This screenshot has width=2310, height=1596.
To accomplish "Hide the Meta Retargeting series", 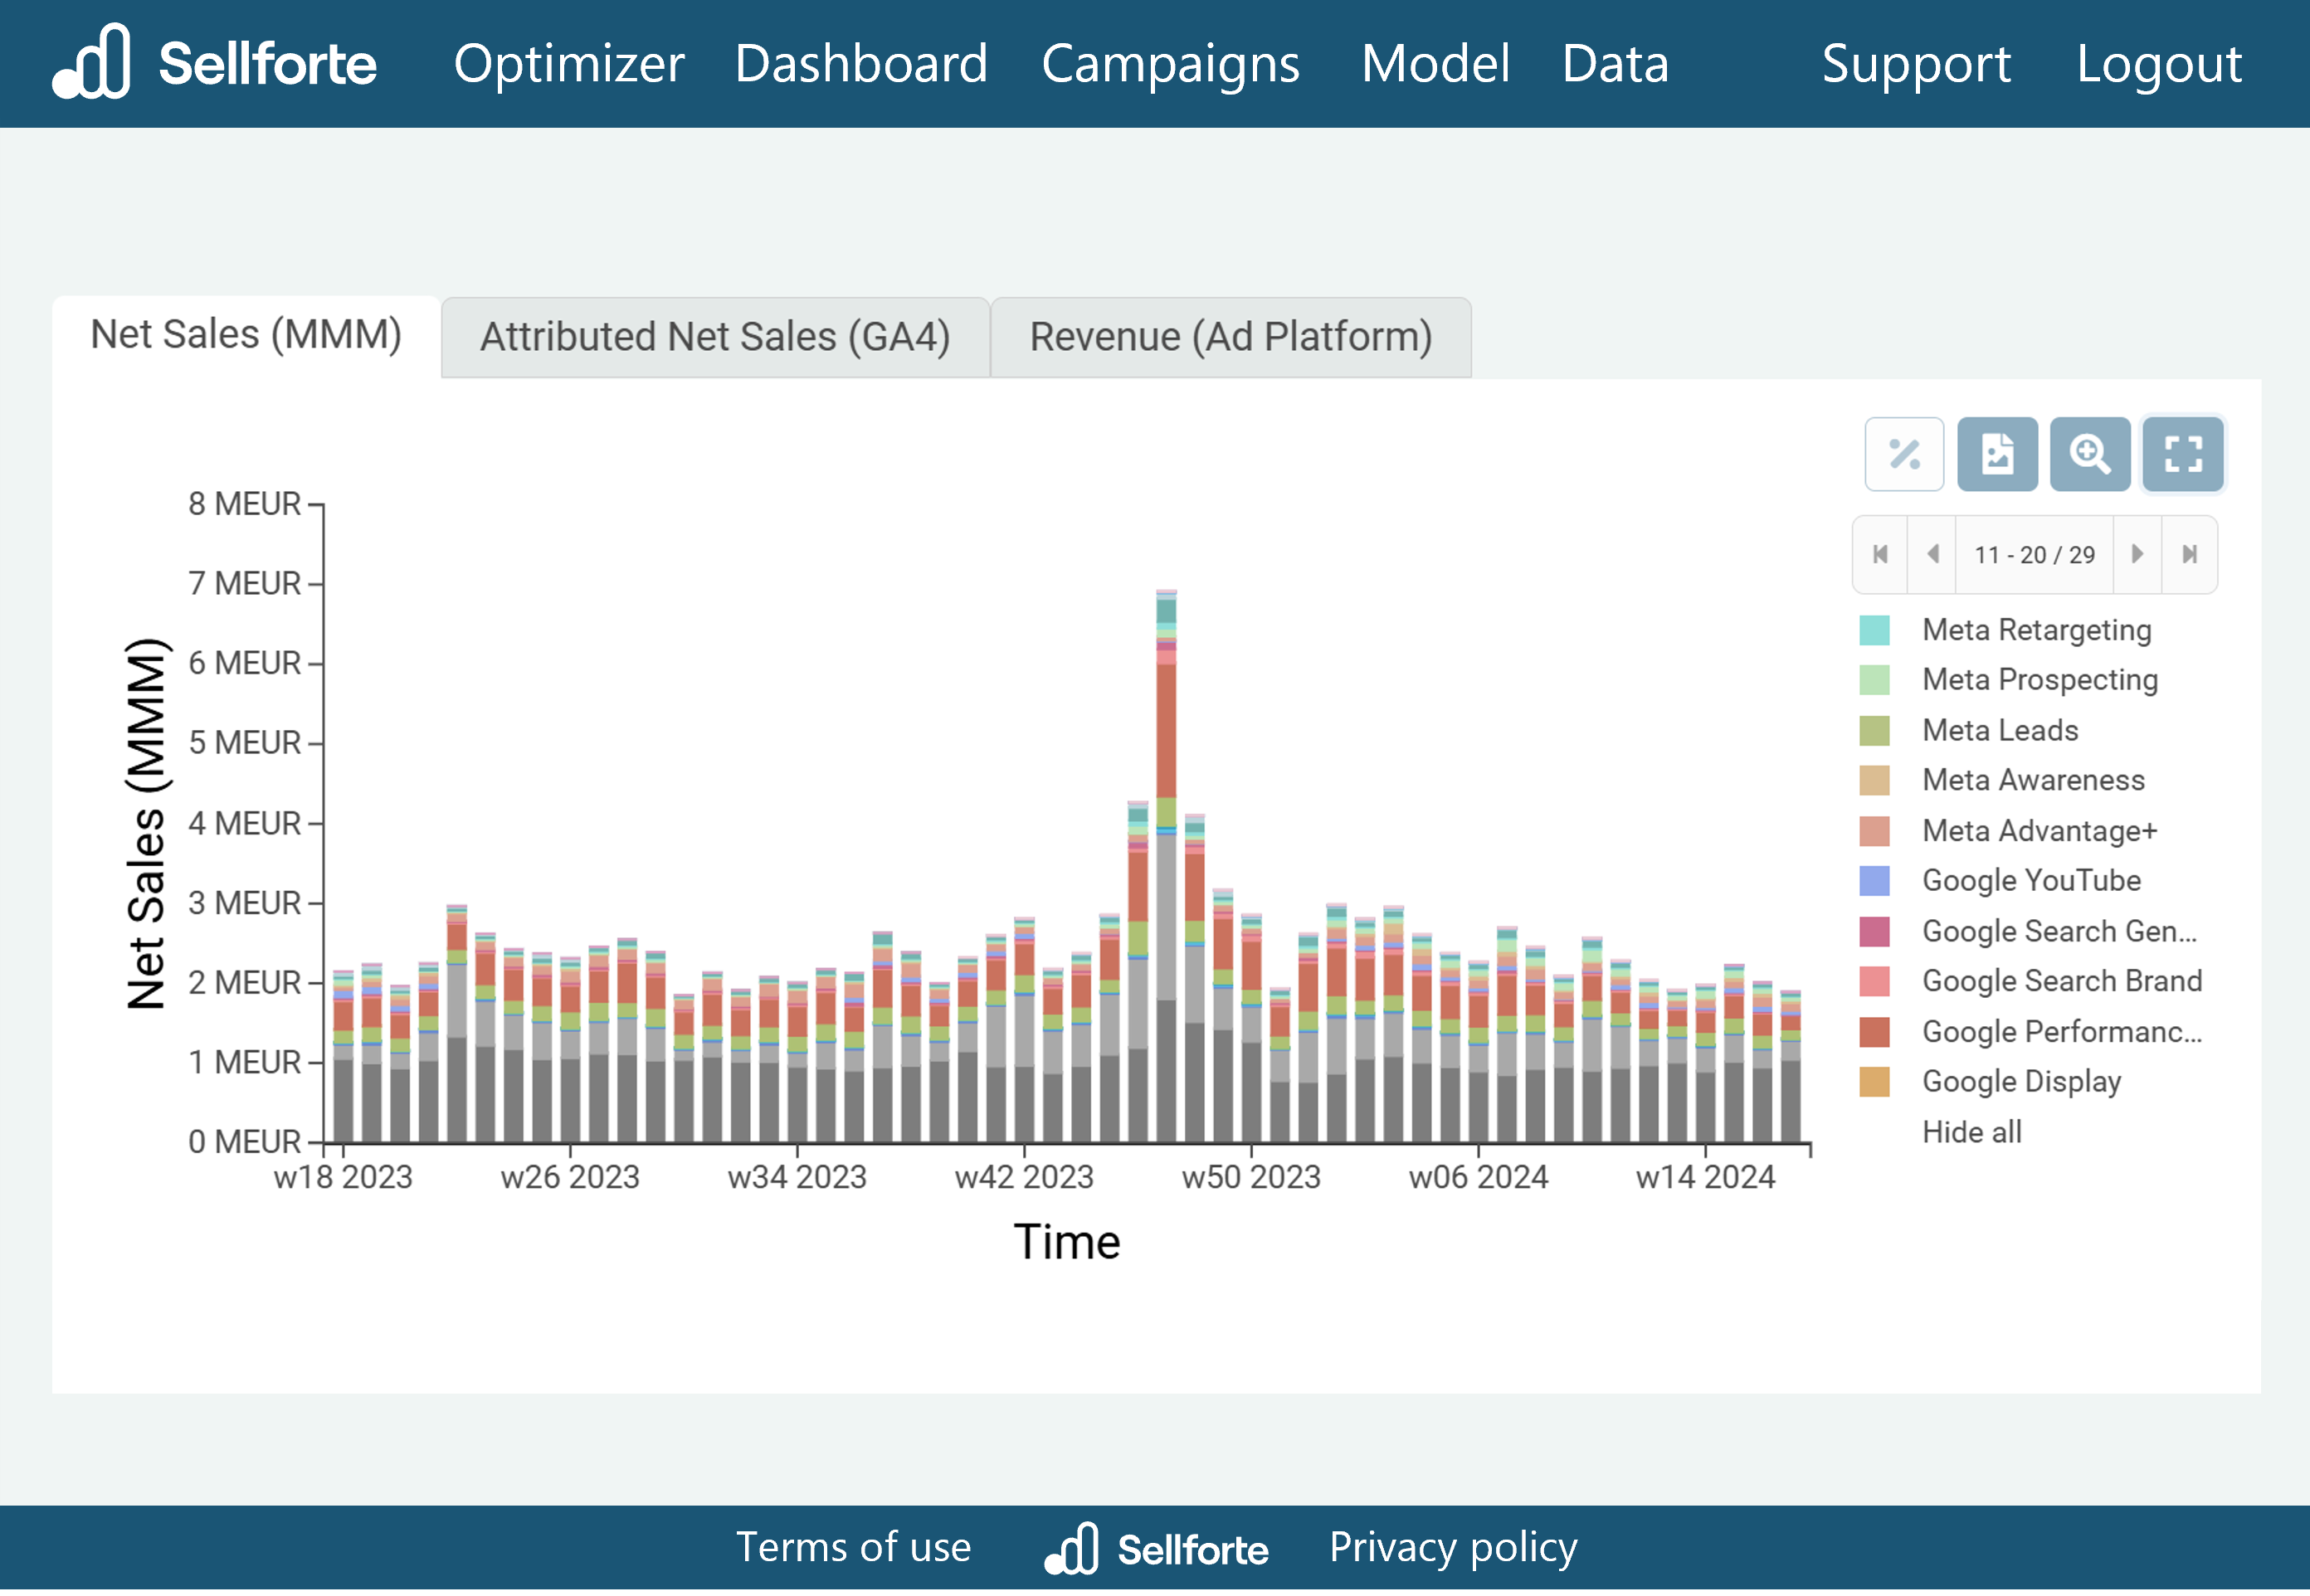I will (x=2036, y=630).
